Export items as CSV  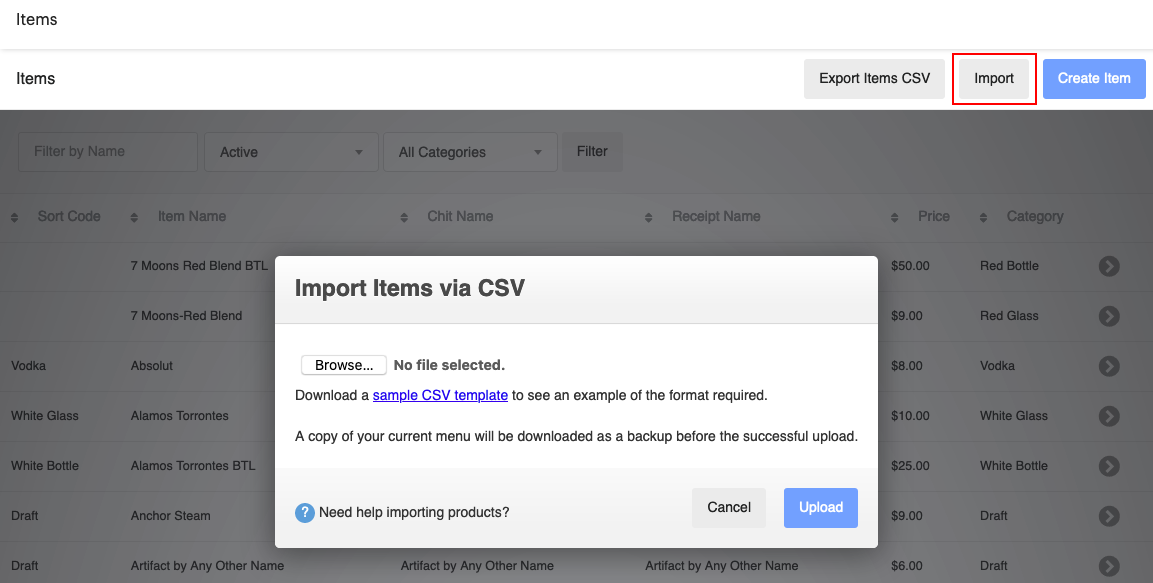pyautogui.click(x=874, y=78)
